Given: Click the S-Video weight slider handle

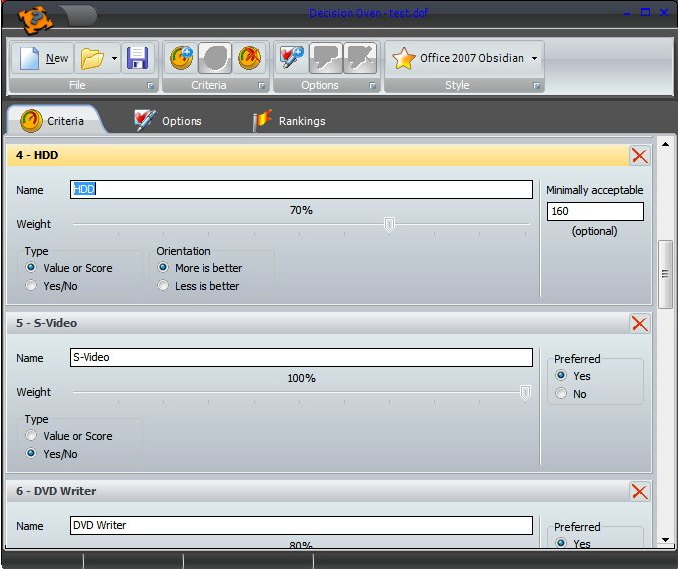Looking at the screenshot, I should (x=525, y=393).
